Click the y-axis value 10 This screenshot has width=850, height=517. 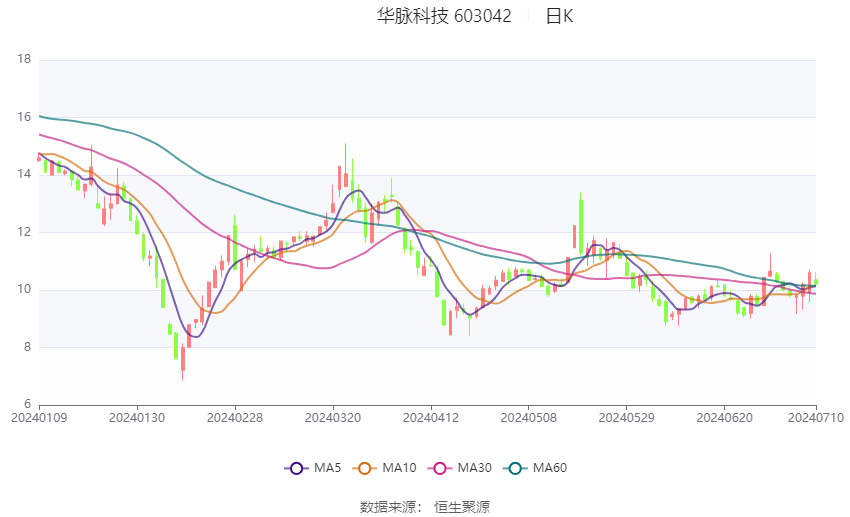click(24, 289)
